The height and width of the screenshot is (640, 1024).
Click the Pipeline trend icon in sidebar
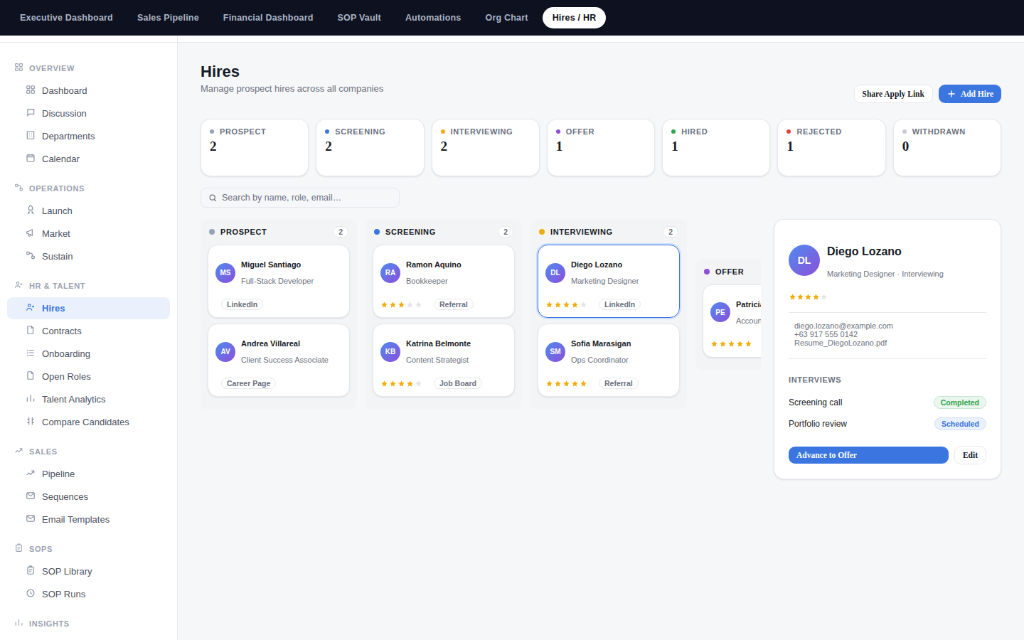coord(31,473)
